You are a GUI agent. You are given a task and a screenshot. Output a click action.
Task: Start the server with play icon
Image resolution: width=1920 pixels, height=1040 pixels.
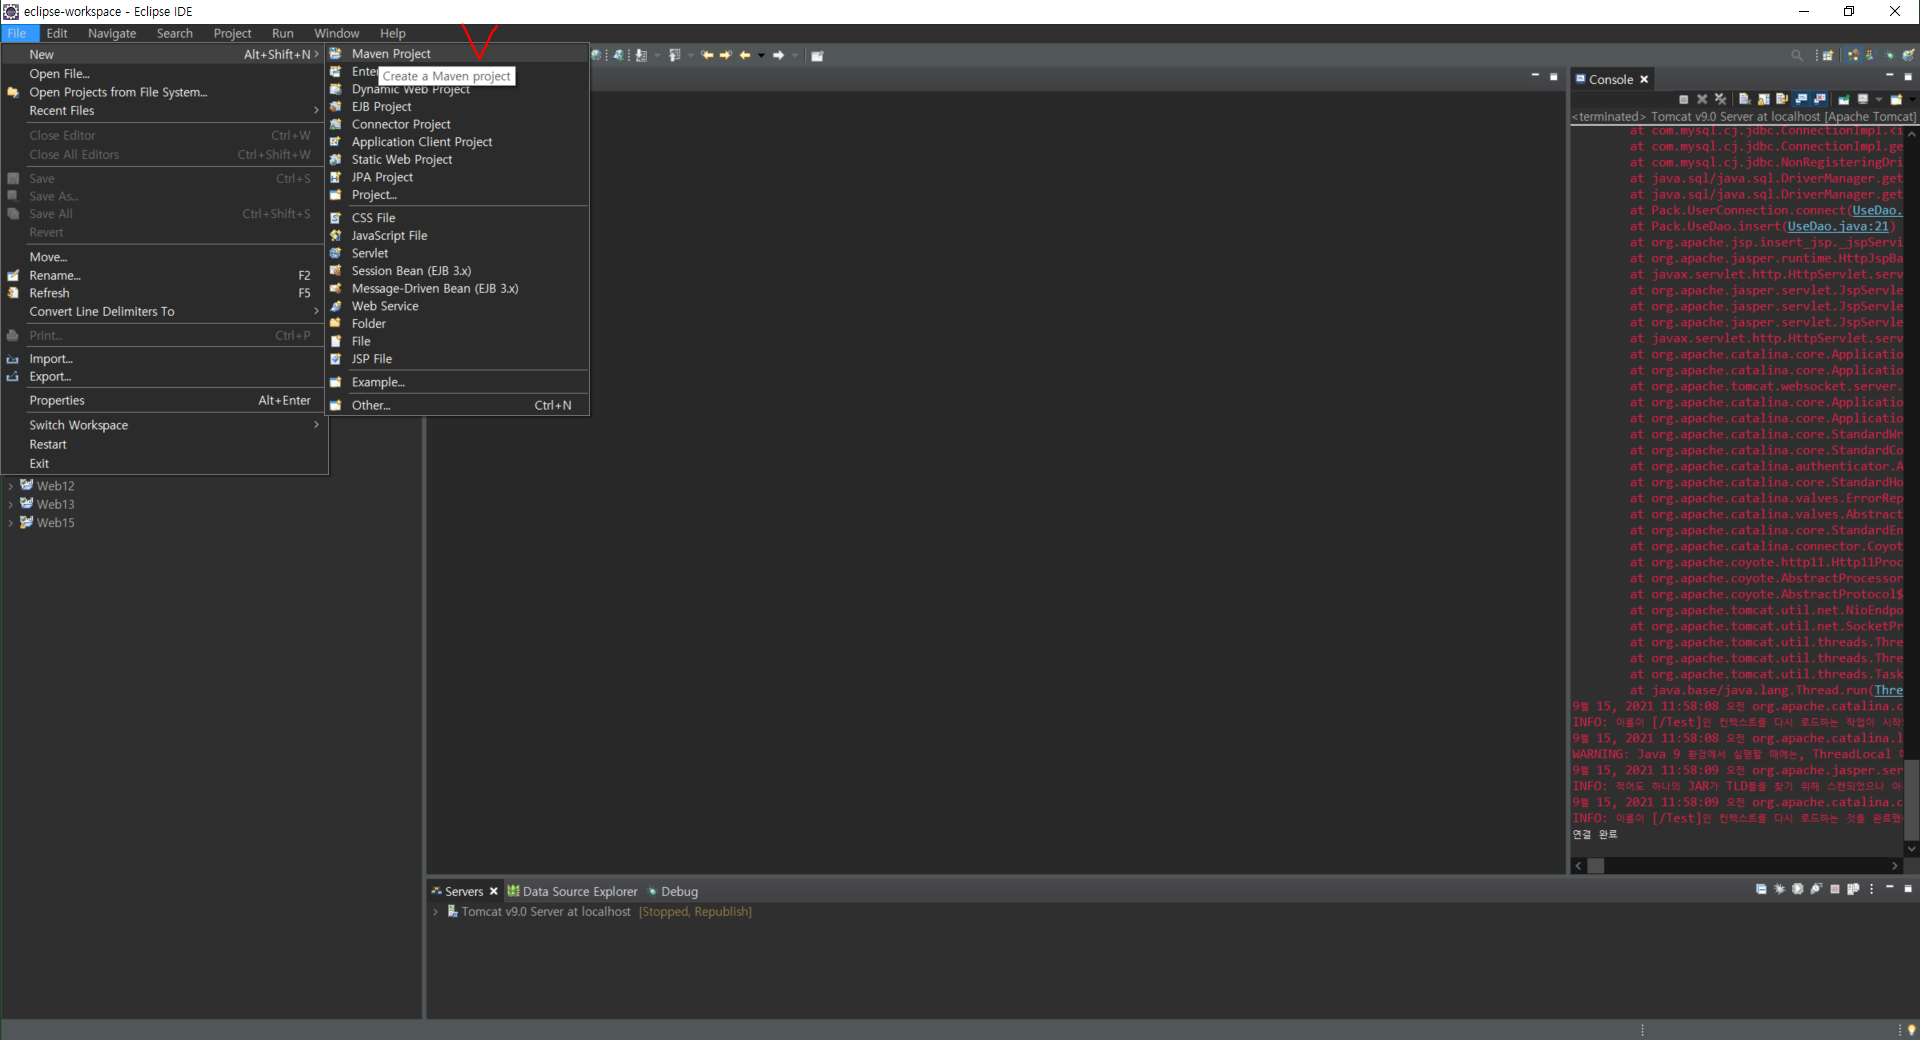[1798, 889]
